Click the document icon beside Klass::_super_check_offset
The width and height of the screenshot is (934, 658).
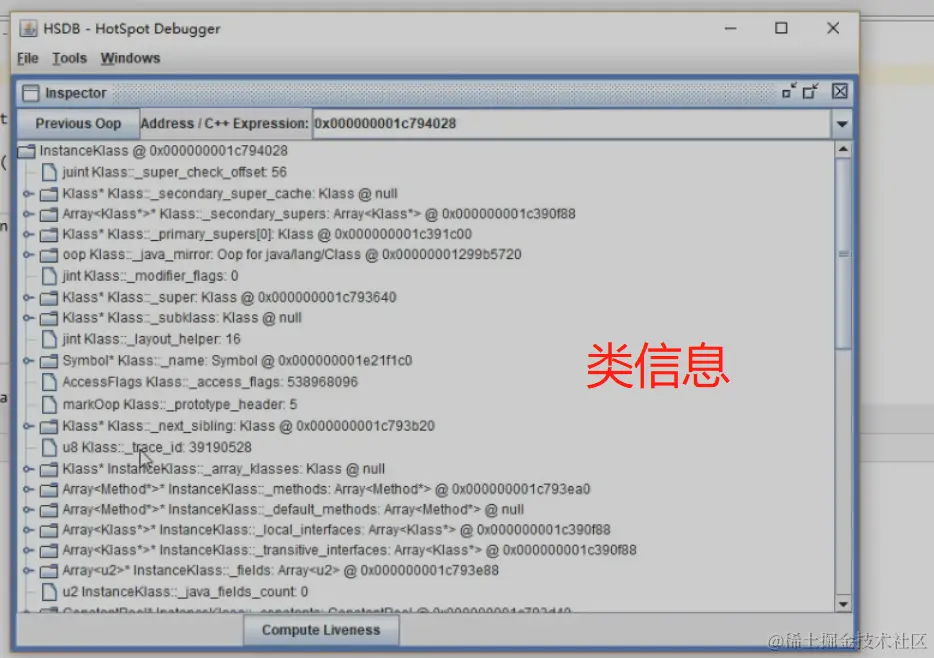click(x=52, y=171)
